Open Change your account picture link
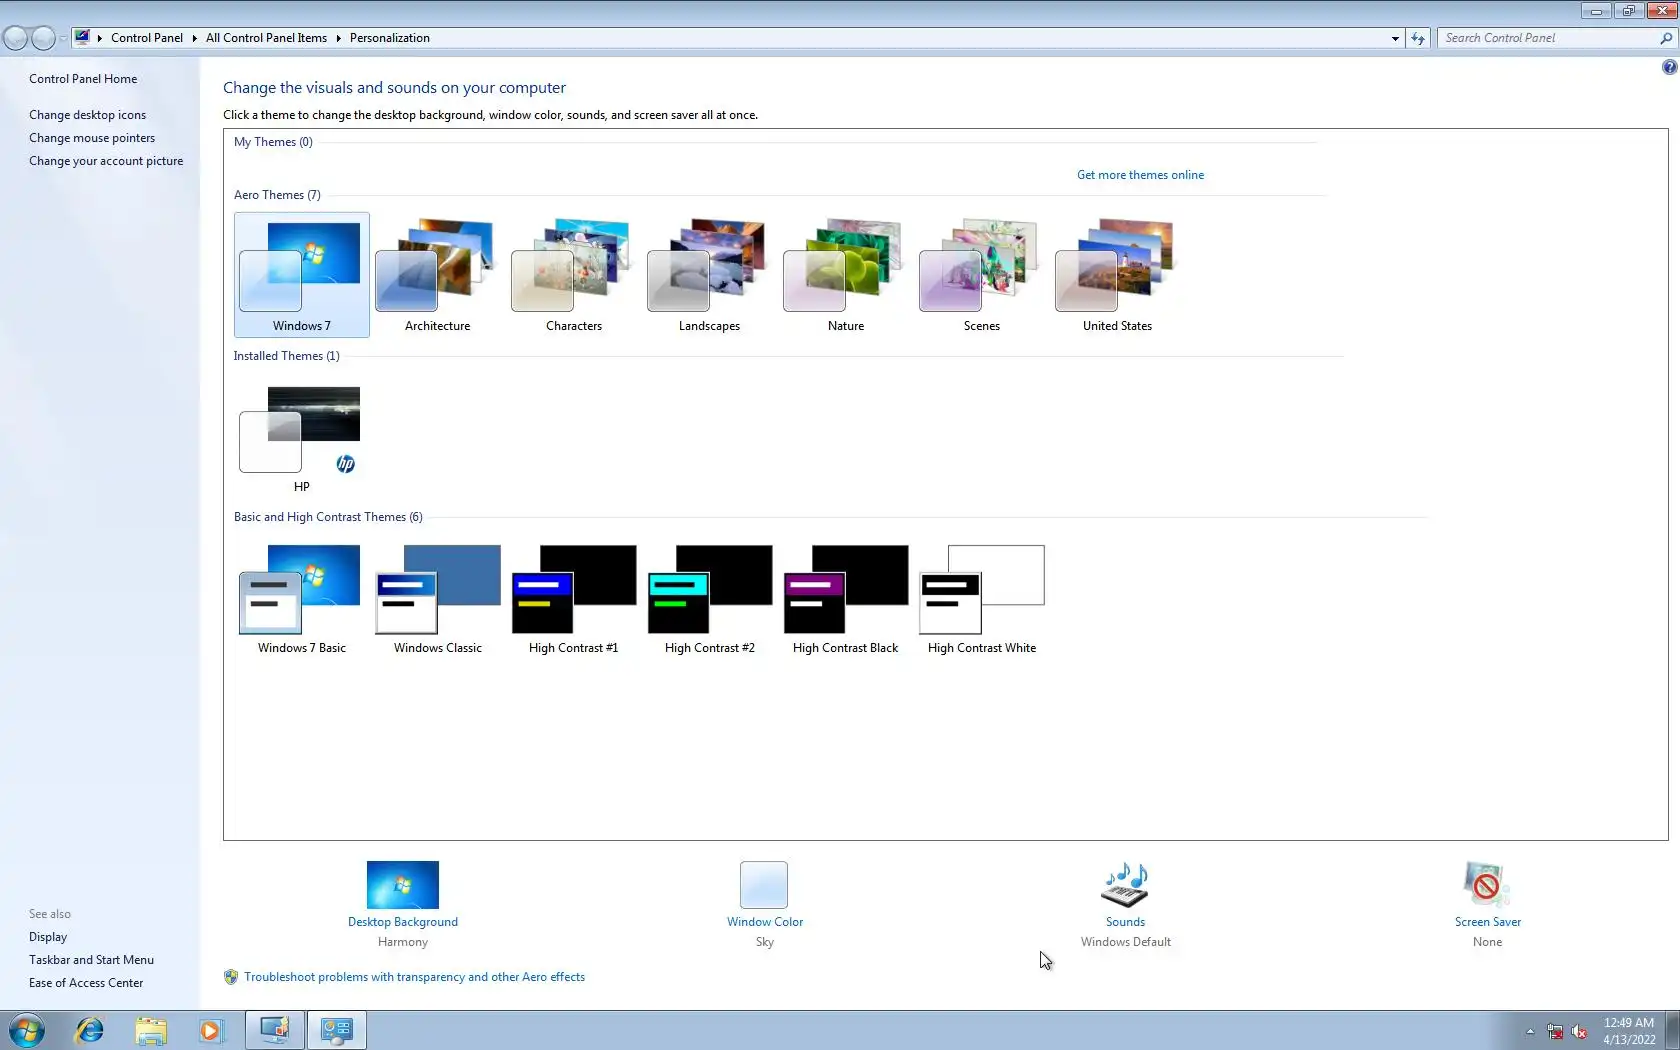 pyautogui.click(x=106, y=161)
